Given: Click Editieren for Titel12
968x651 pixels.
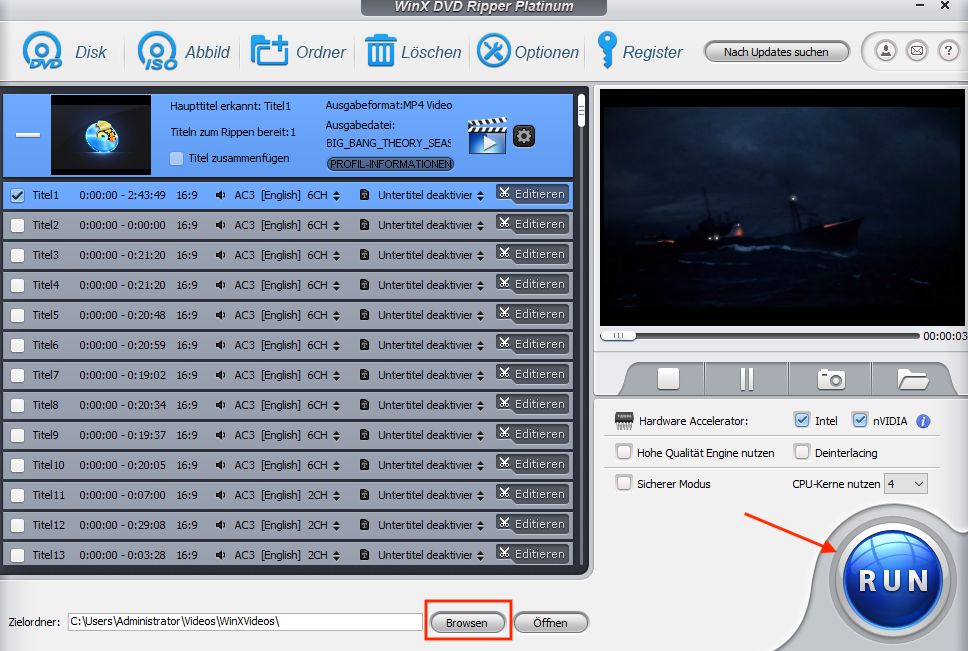Looking at the screenshot, I should [x=532, y=524].
